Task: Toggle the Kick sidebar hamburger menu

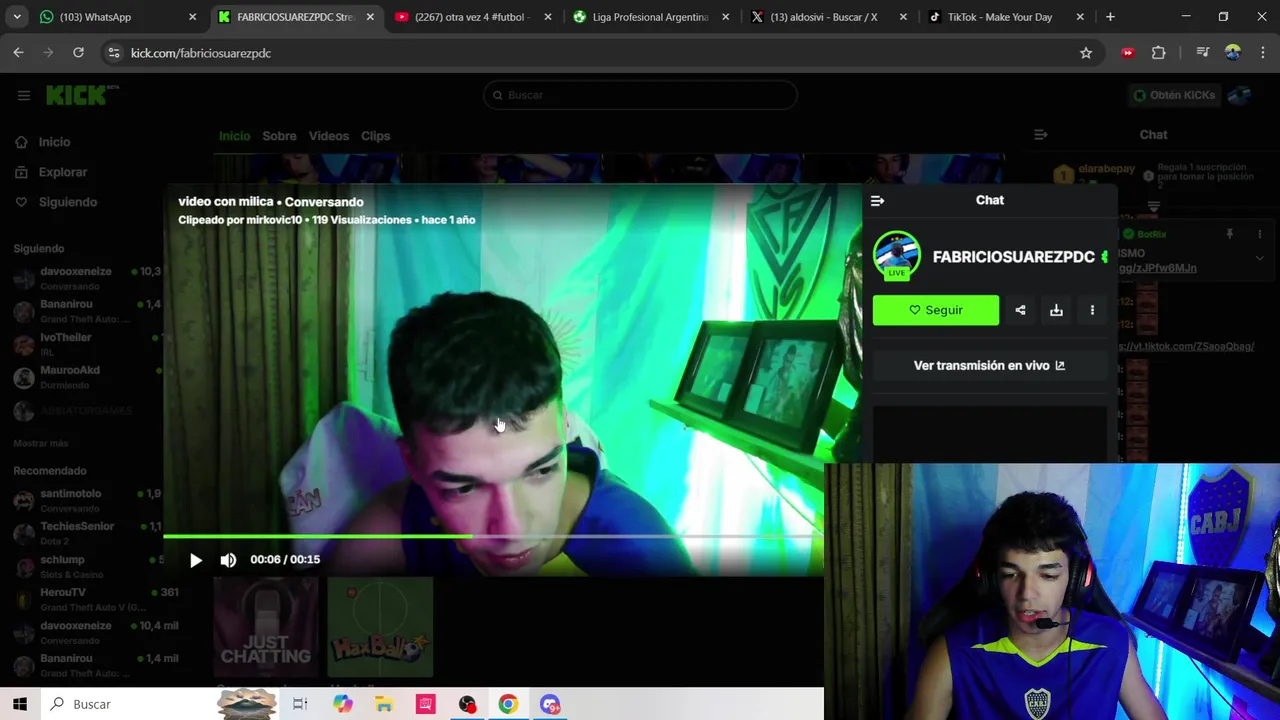Action: pos(23,95)
